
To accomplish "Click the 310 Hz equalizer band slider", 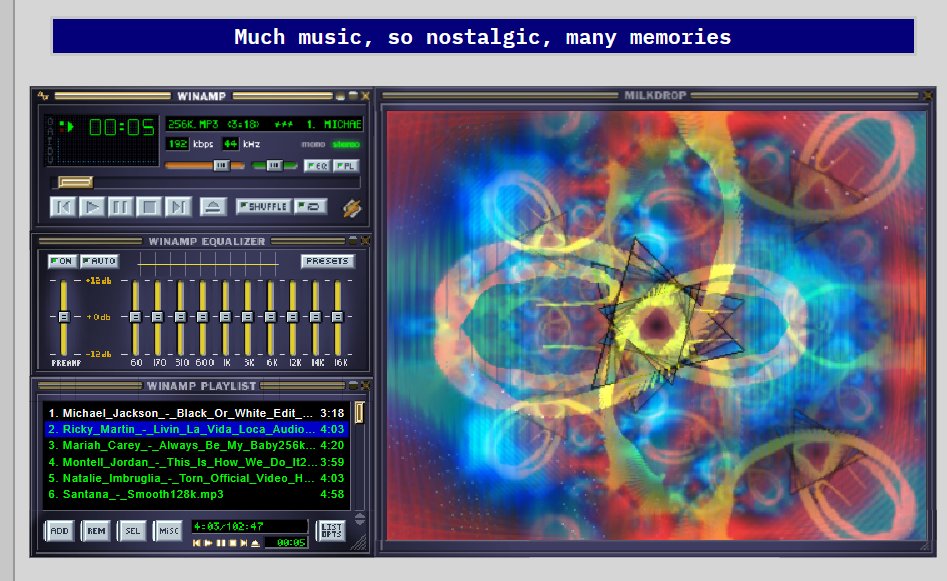I will [x=180, y=317].
